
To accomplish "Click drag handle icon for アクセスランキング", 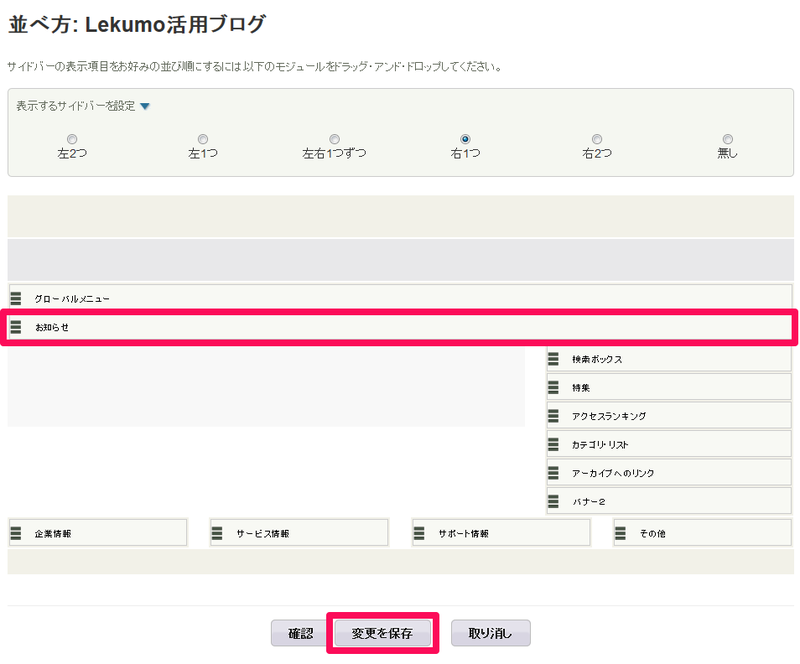I will click(553, 416).
